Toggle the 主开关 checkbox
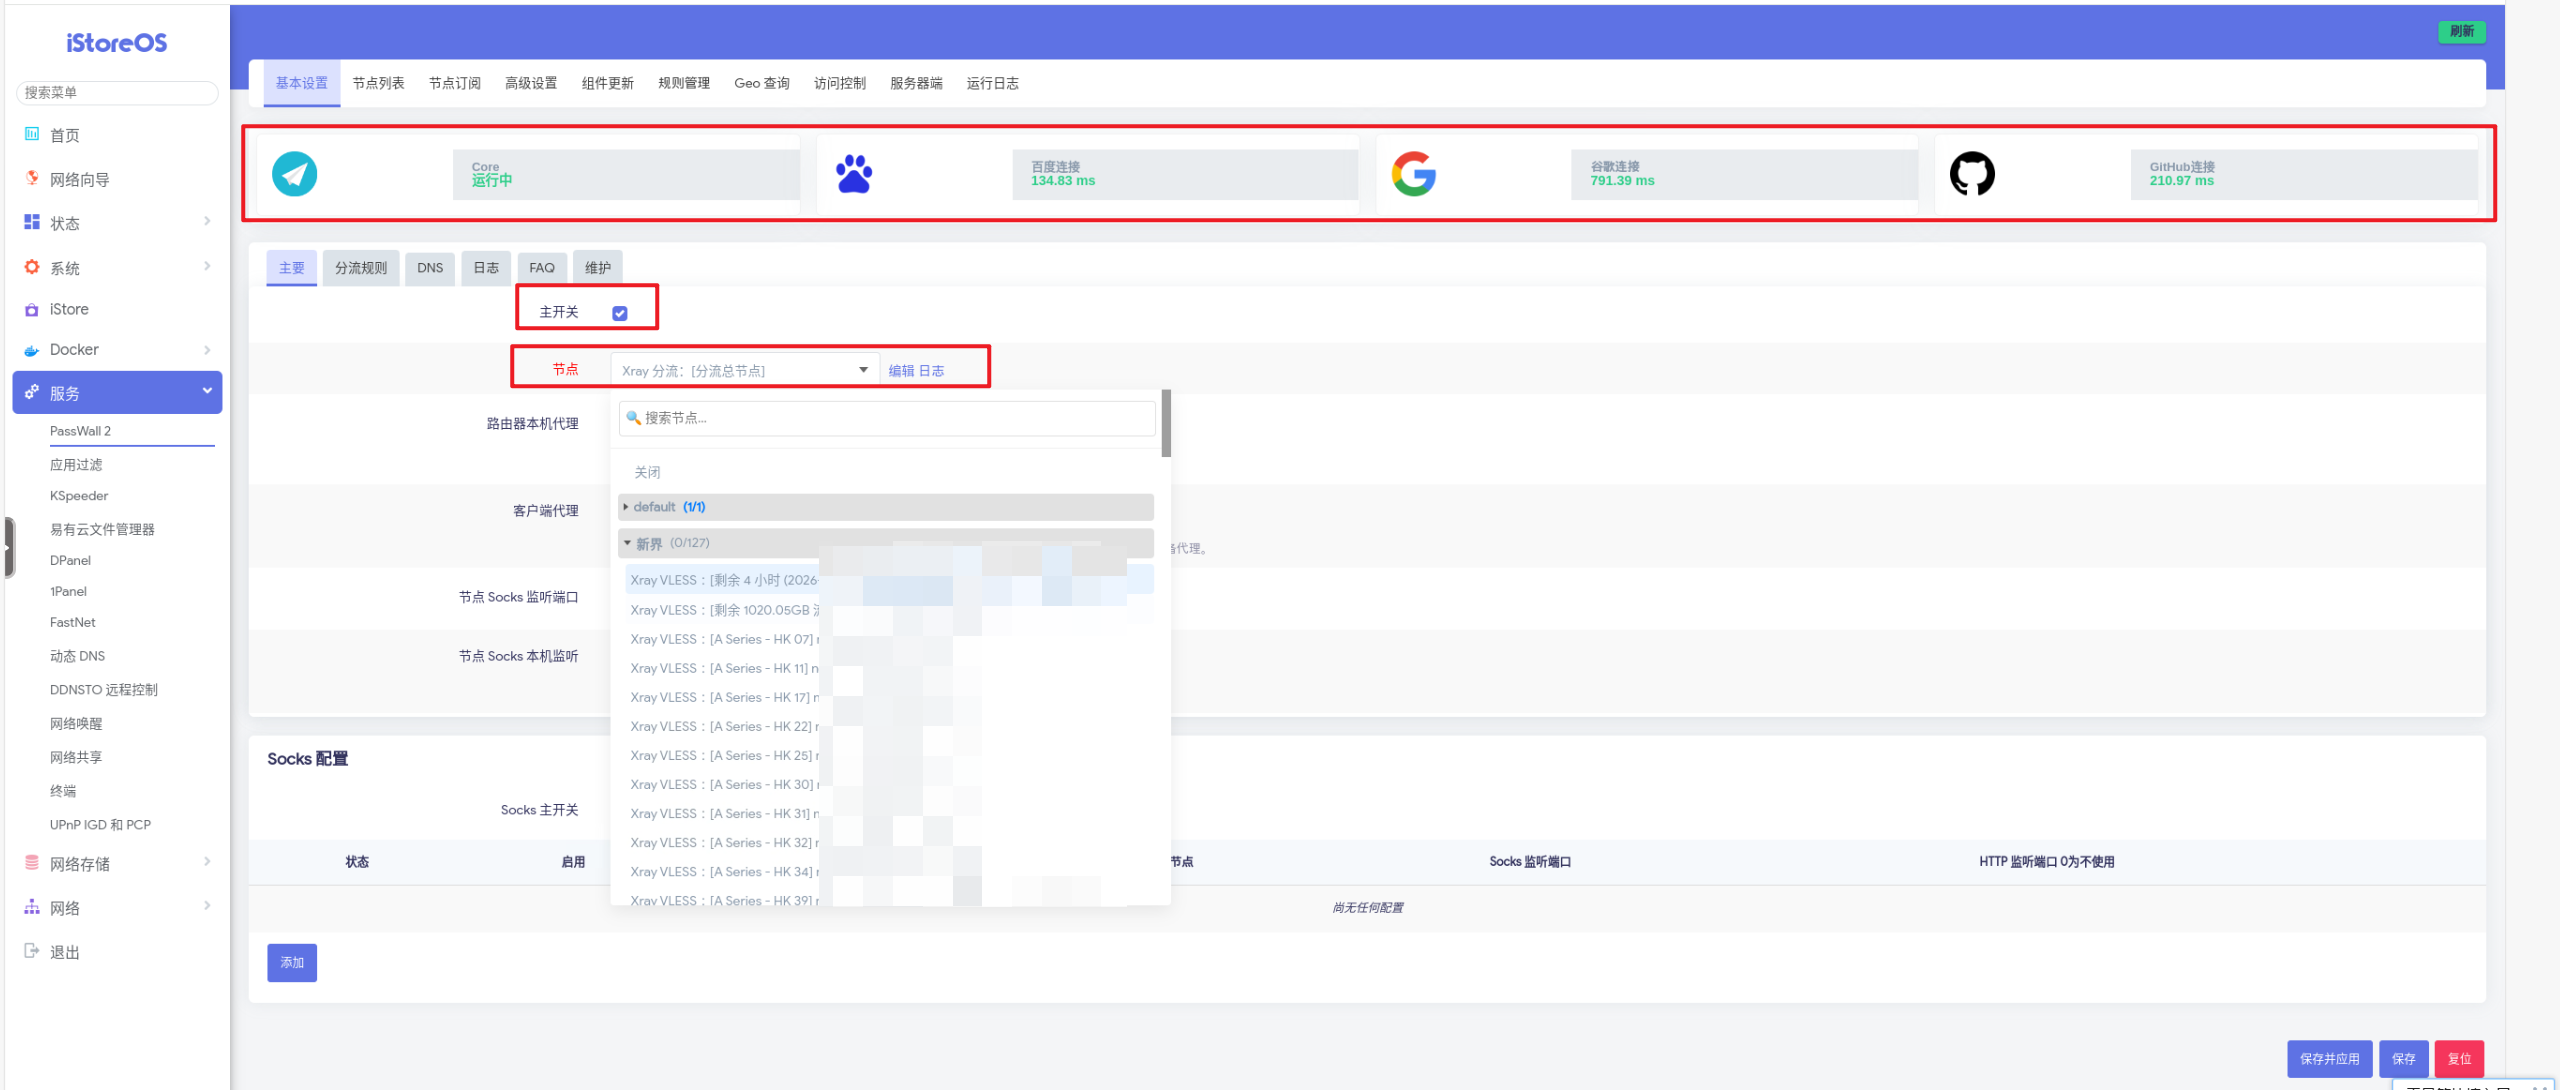The width and height of the screenshot is (2560, 1090). click(x=620, y=313)
